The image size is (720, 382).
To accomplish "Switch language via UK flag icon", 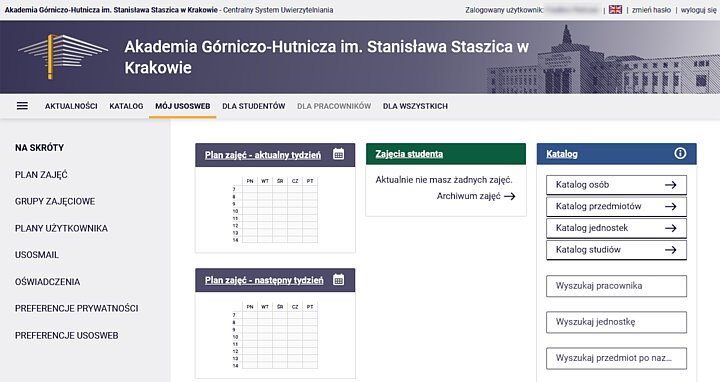I will [615, 10].
